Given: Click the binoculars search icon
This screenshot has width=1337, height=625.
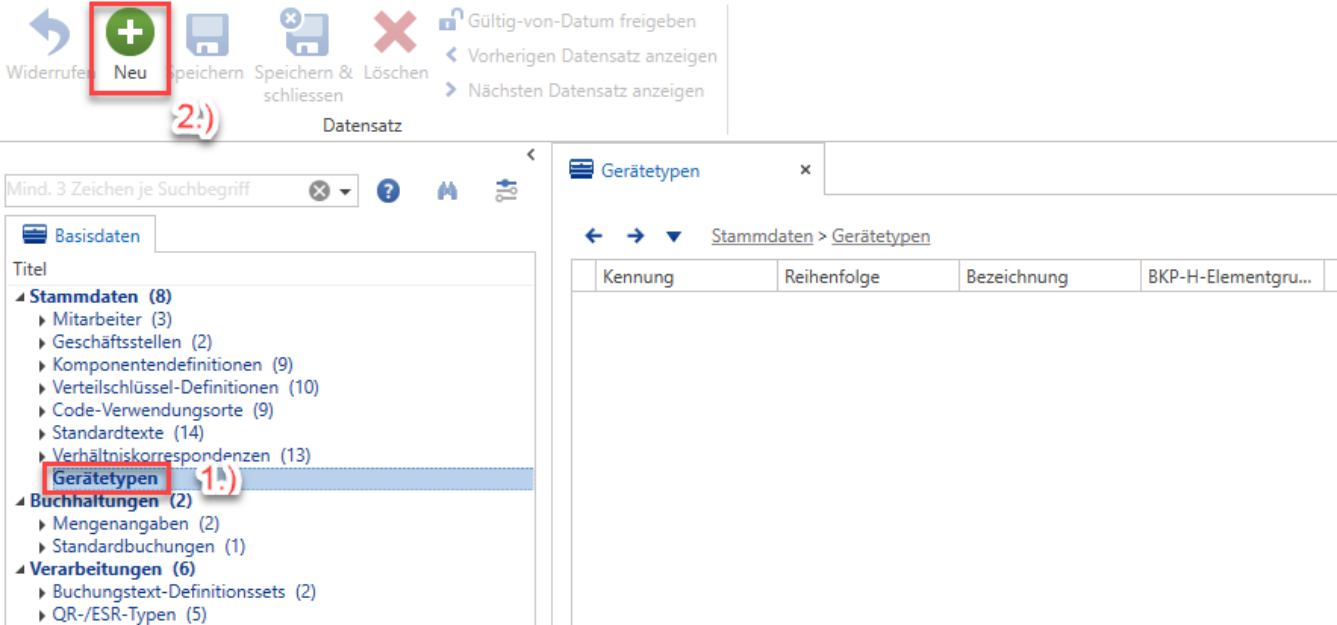Looking at the screenshot, I should click(447, 190).
